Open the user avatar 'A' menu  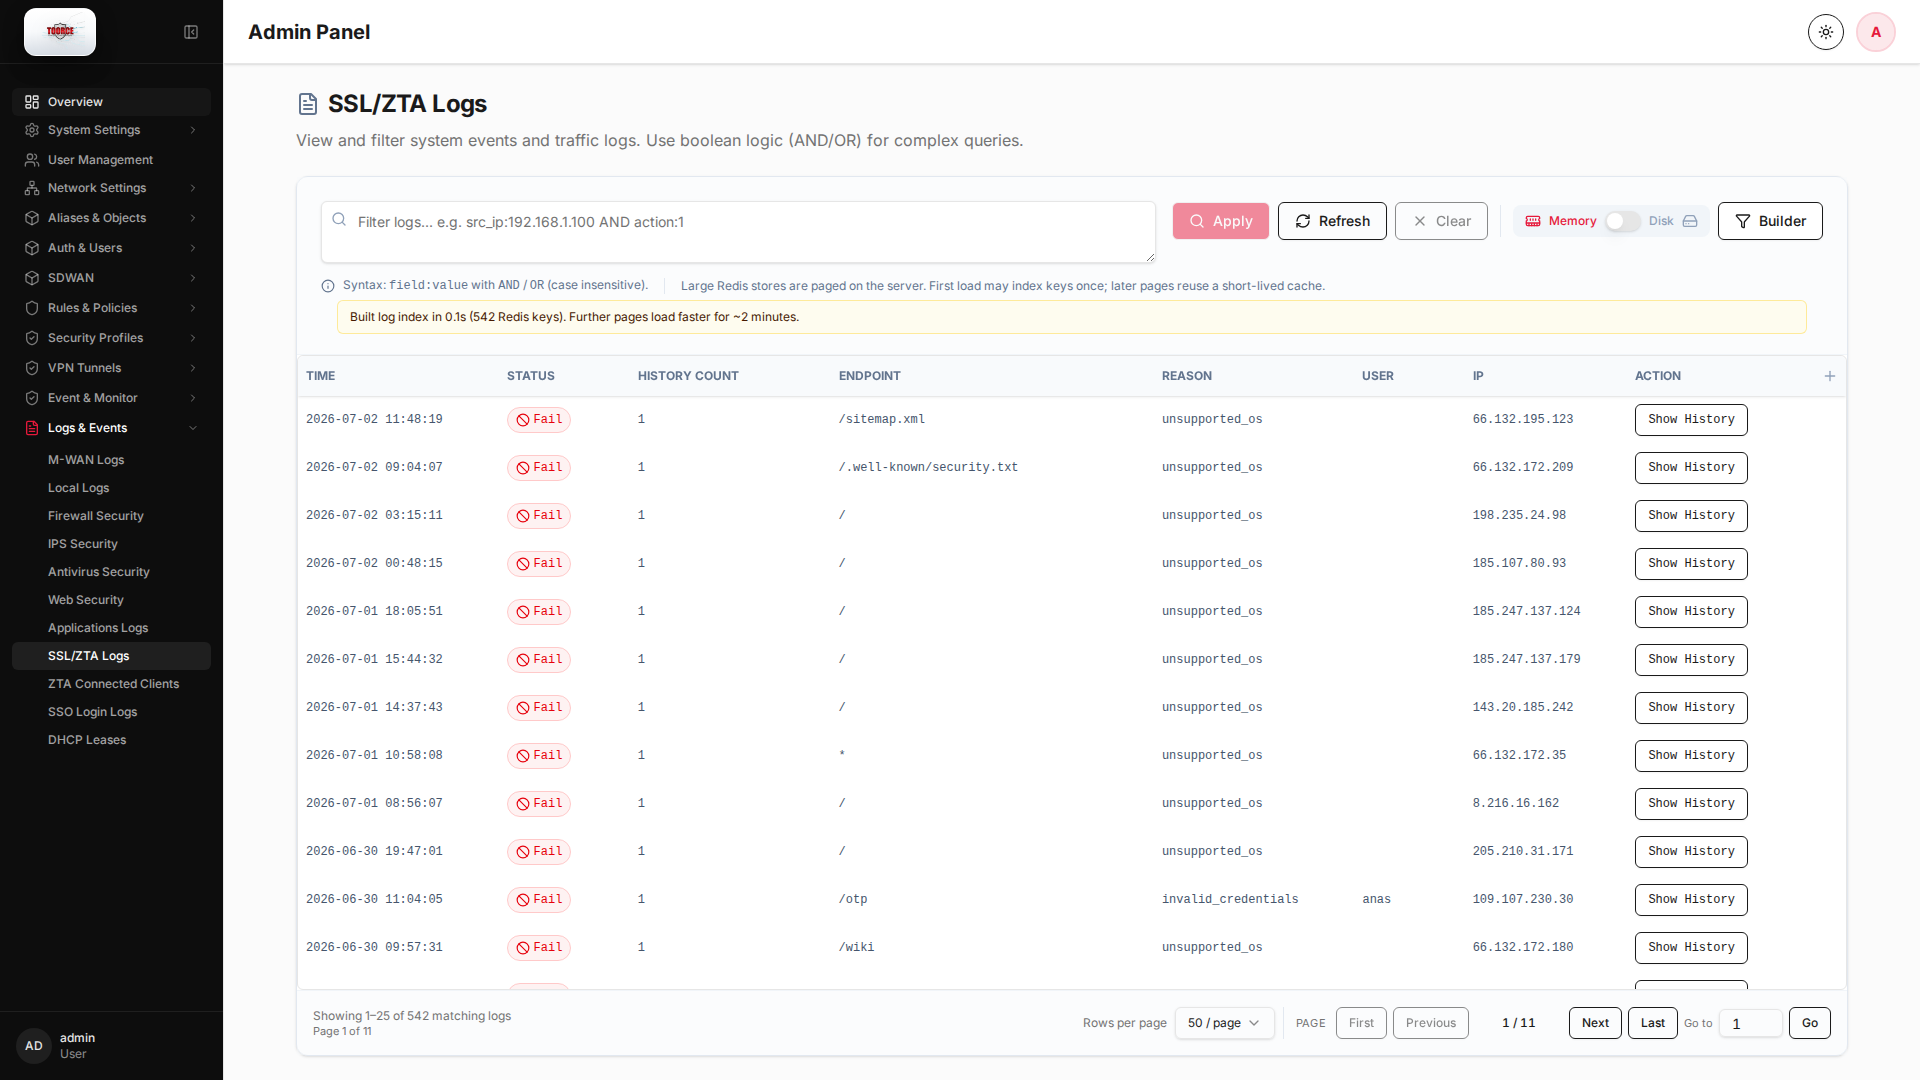1876,32
